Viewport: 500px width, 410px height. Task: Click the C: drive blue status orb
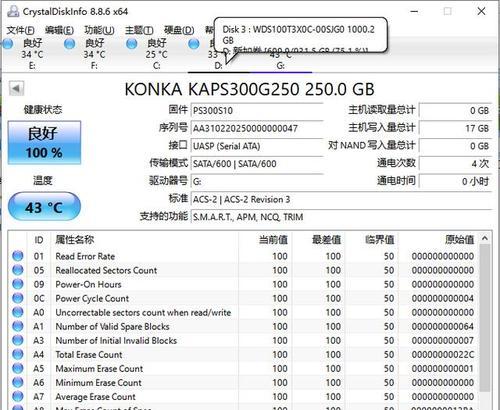click(132, 44)
